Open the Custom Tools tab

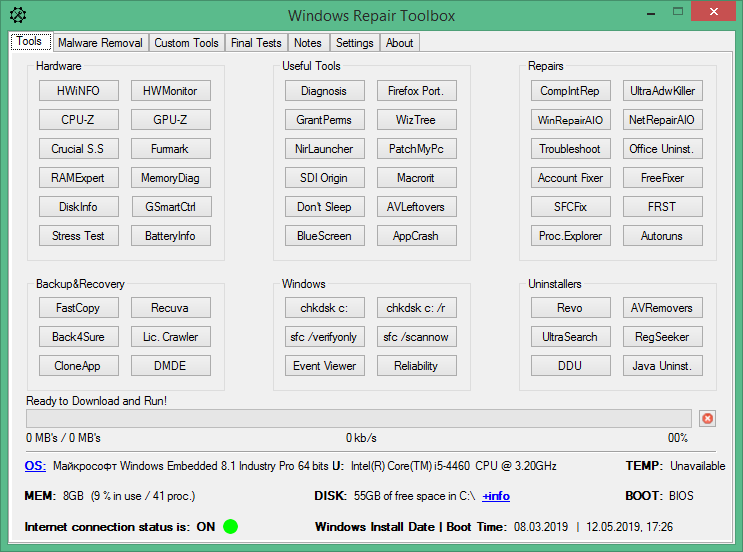click(186, 43)
